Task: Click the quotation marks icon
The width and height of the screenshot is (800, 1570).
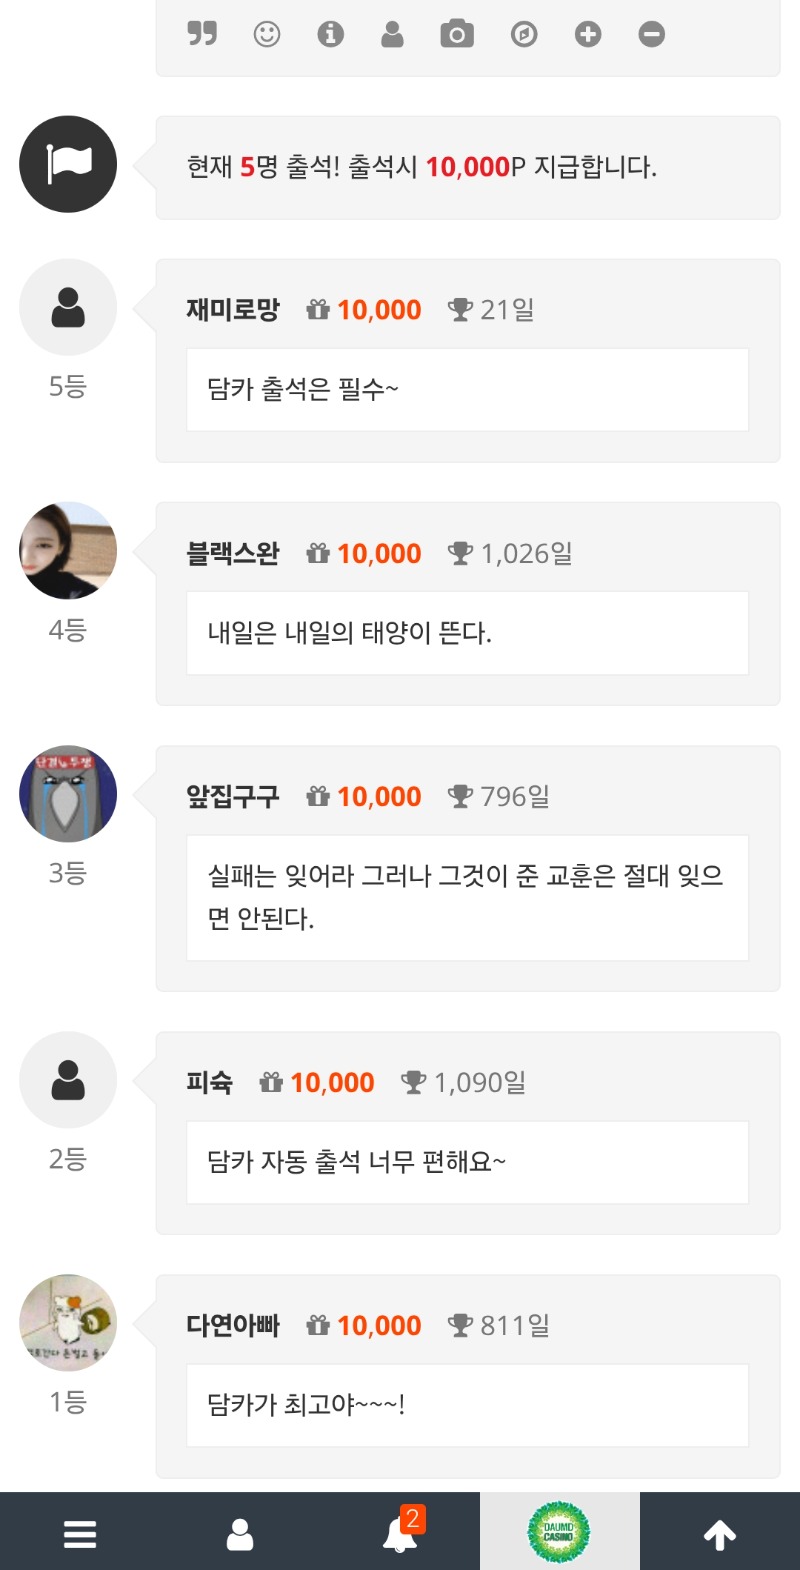Action: click(202, 34)
